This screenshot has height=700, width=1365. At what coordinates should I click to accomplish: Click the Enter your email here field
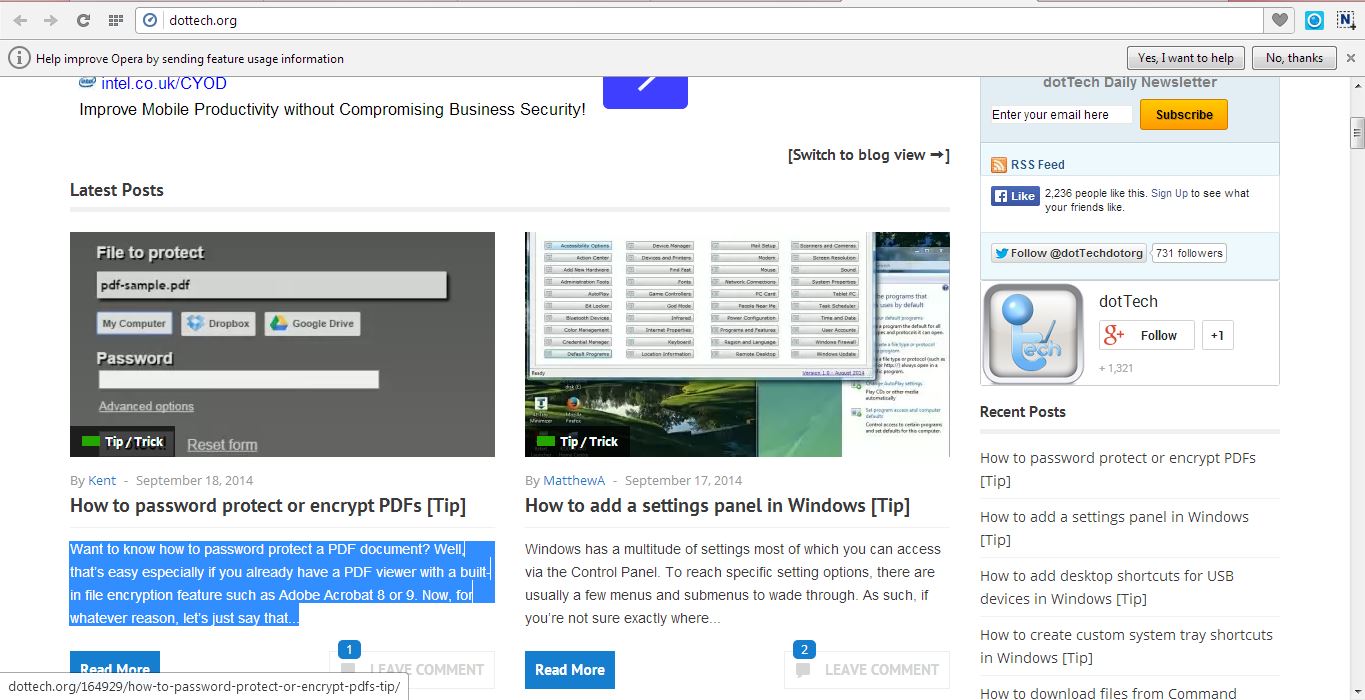[x=1058, y=114]
